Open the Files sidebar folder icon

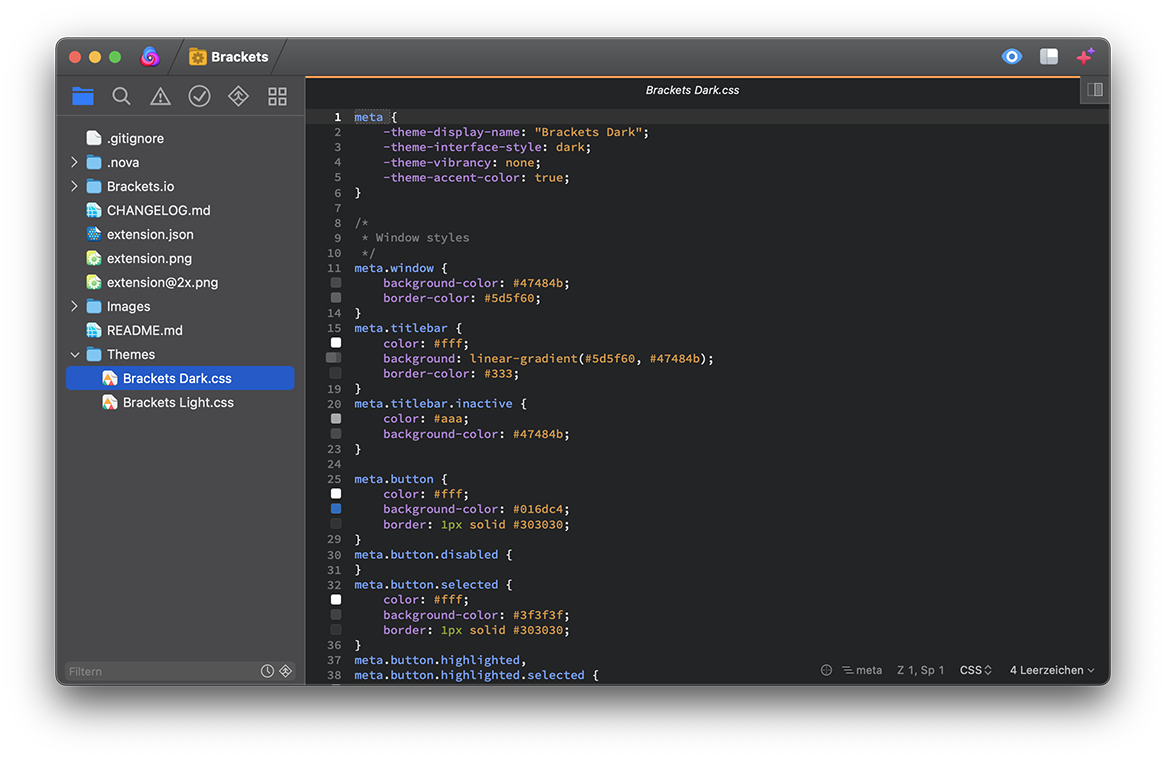click(83, 96)
